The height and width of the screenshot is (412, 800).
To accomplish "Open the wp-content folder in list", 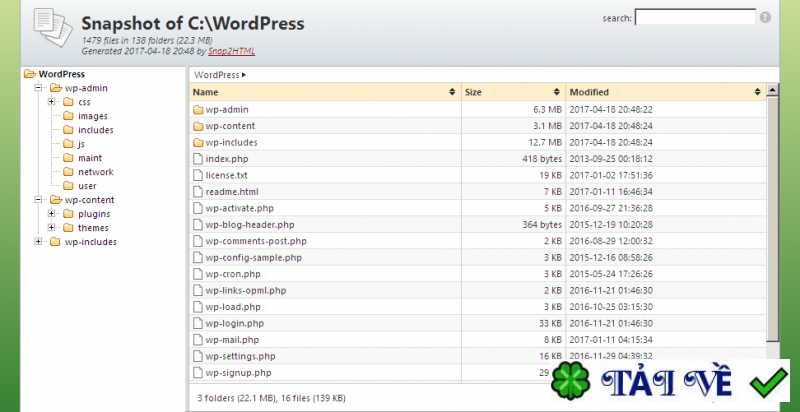I will click(230, 125).
